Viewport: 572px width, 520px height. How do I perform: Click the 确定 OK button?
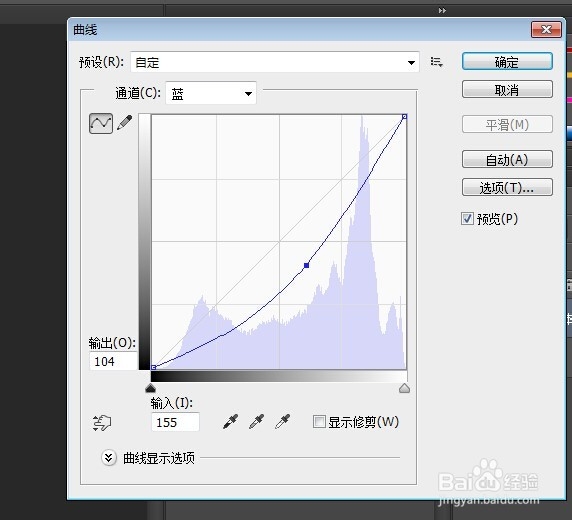pos(507,62)
